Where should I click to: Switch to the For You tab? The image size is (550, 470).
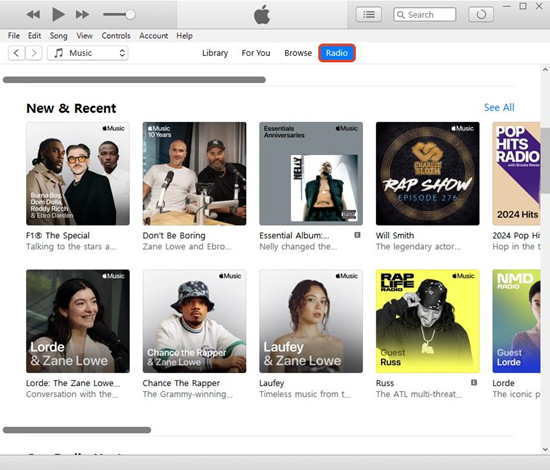[x=256, y=53]
